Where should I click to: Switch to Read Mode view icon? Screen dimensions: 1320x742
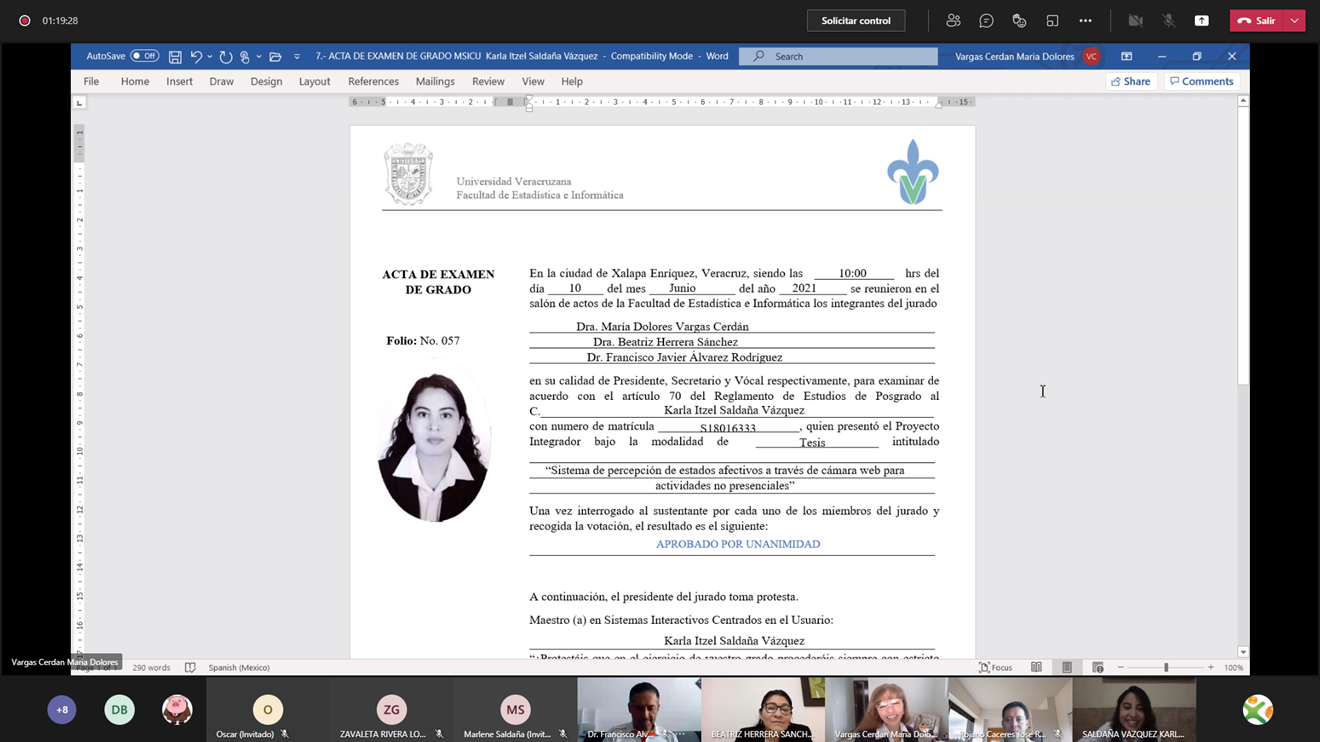[1036, 668]
